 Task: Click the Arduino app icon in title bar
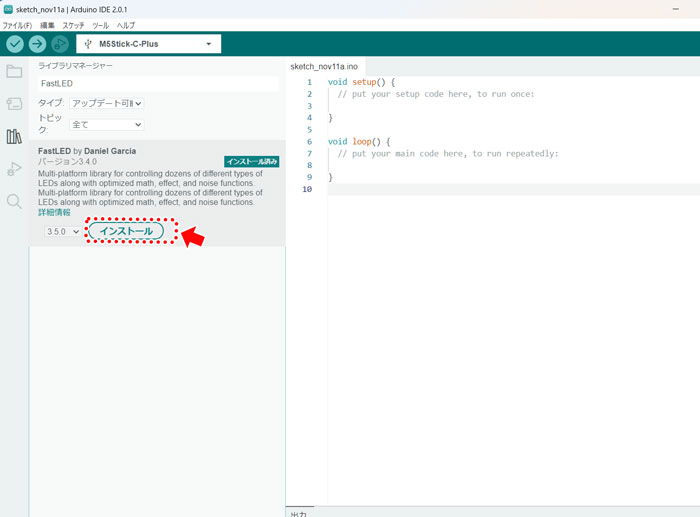coord(8,9)
